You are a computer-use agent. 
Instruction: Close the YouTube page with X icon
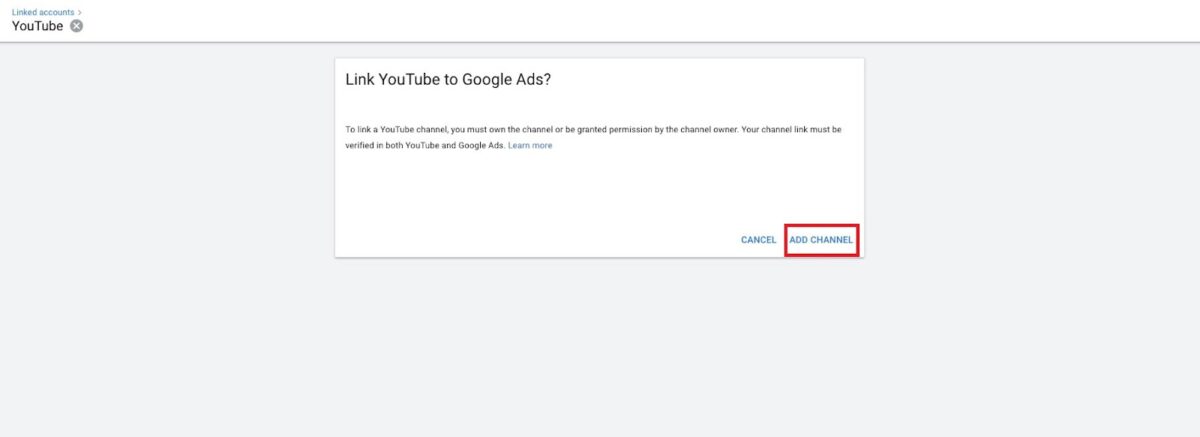77,26
